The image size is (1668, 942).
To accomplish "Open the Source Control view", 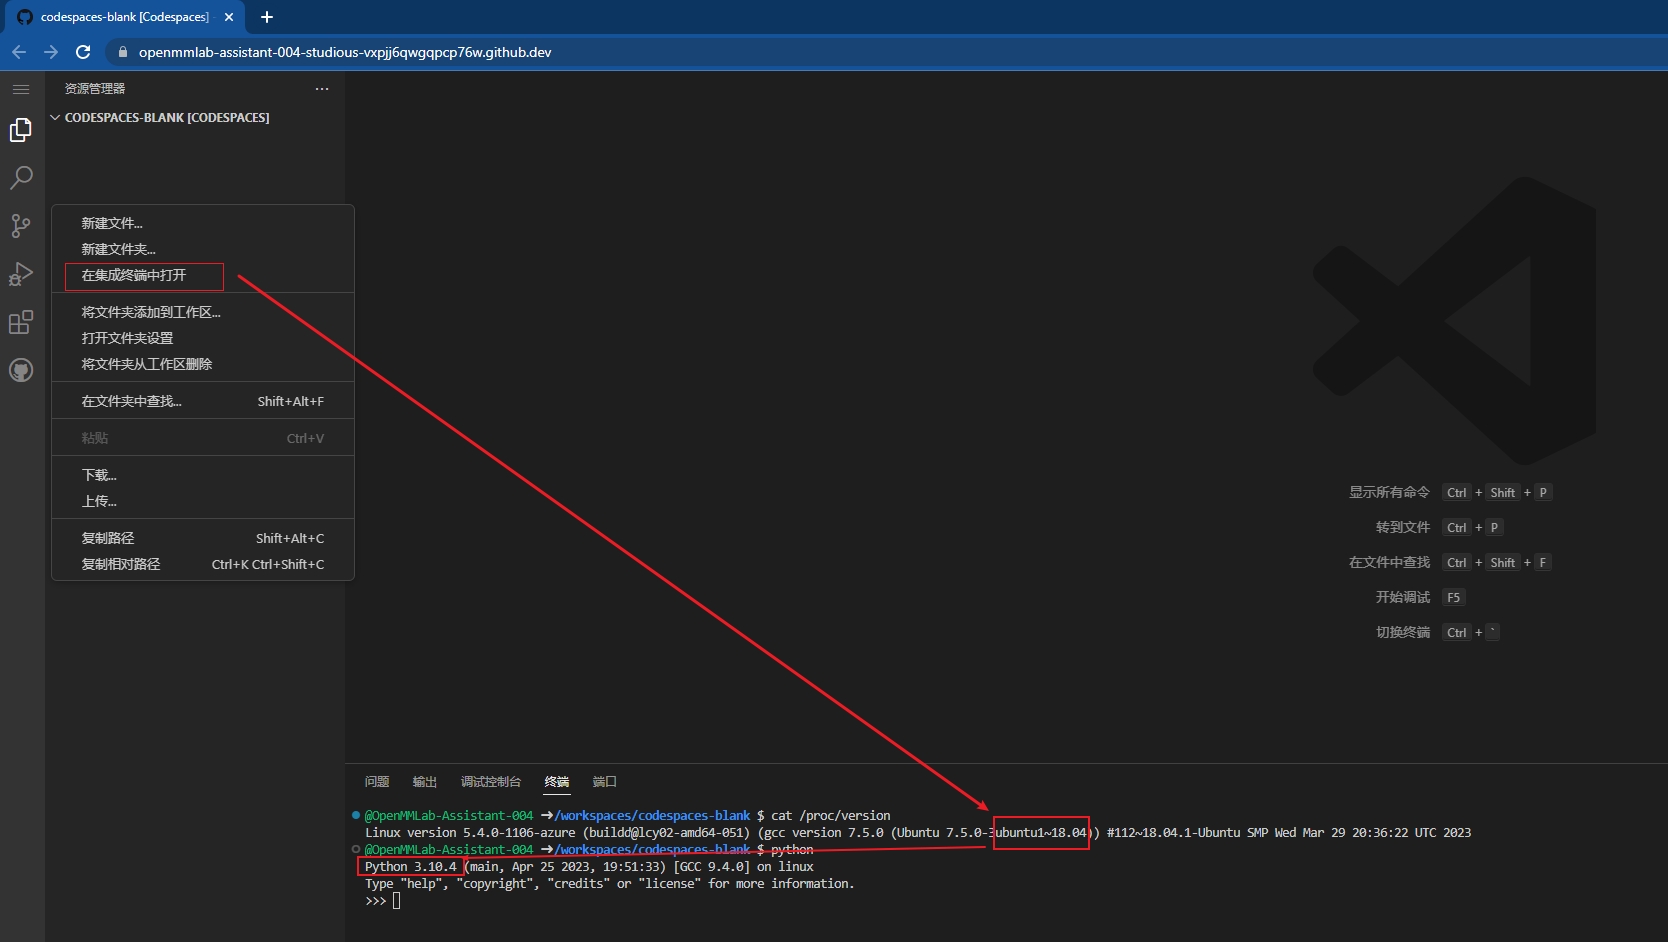I will tap(21, 226).
